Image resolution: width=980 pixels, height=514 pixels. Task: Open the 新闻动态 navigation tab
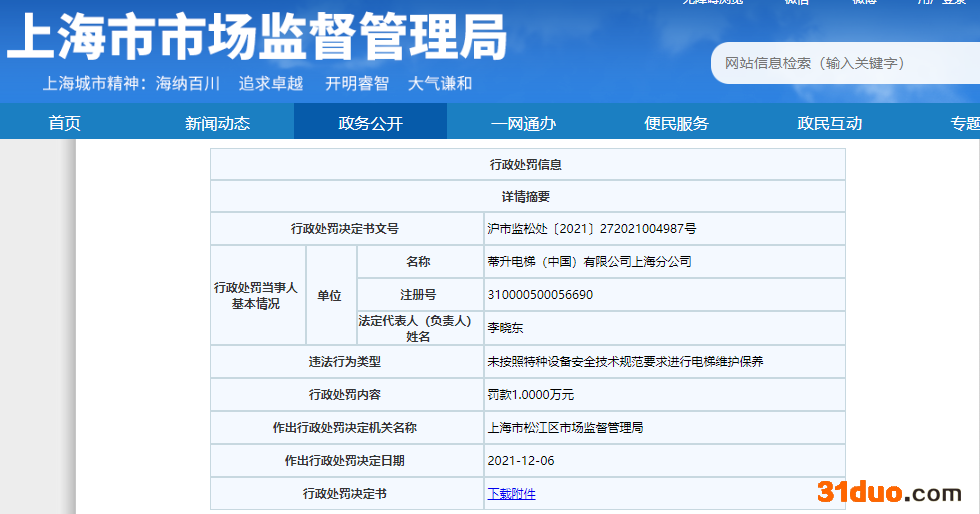click(x=217, y=123)
